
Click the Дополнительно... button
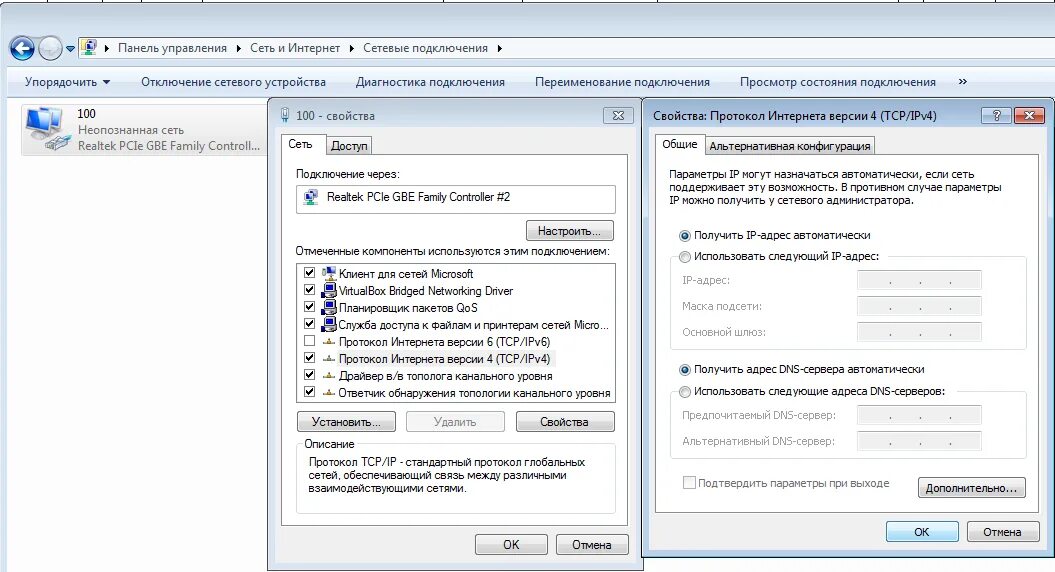coord(972,488)
